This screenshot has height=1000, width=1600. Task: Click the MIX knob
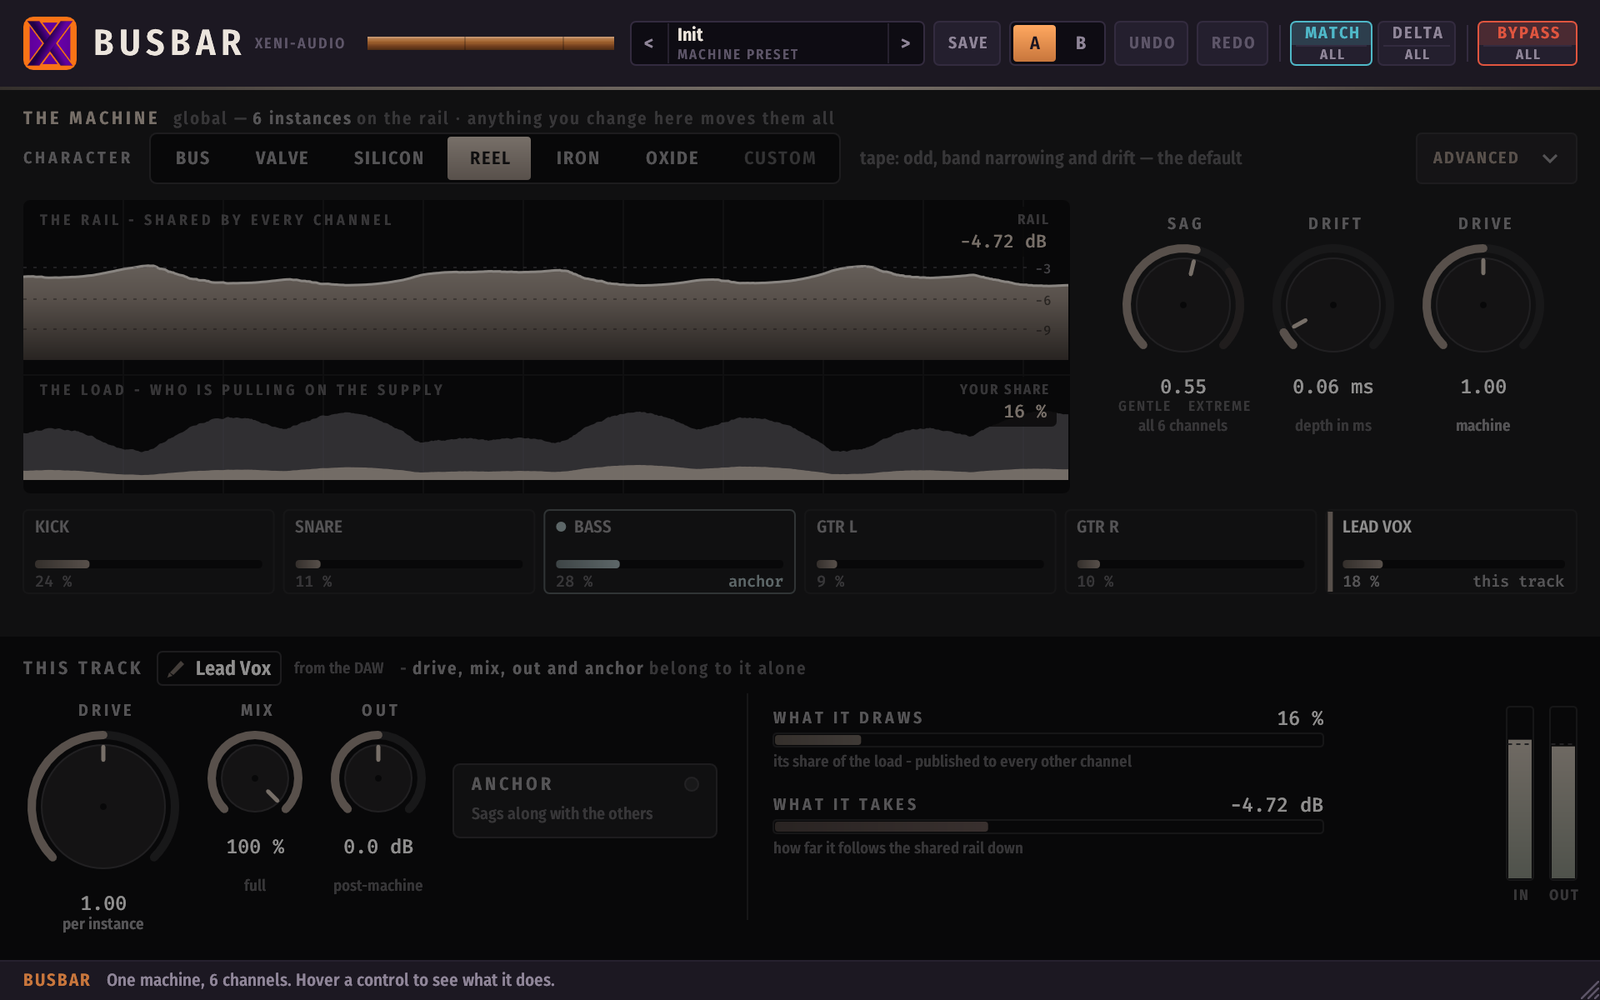click(255, 778)
